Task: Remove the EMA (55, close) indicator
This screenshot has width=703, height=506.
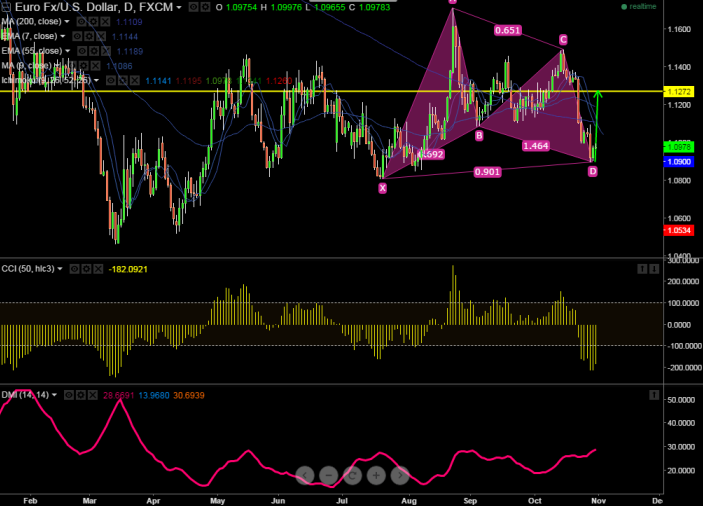Action: click(106, 51)
